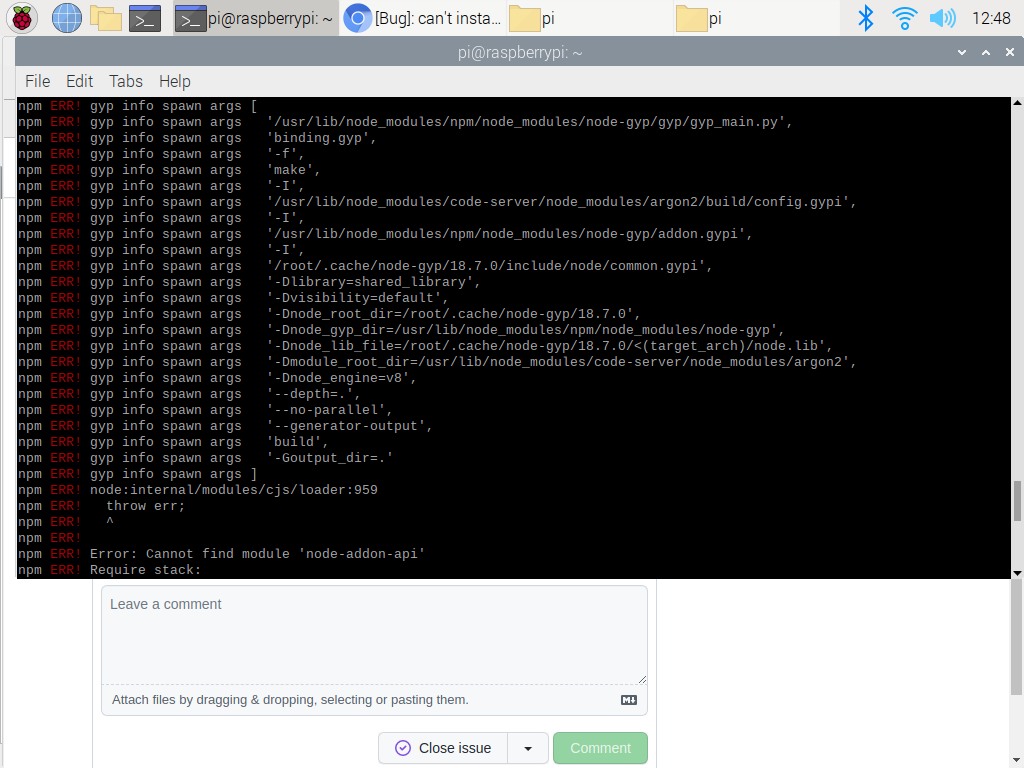Focus the Leave a comment text box
The image size is (1024, 768).
[374, 635]
